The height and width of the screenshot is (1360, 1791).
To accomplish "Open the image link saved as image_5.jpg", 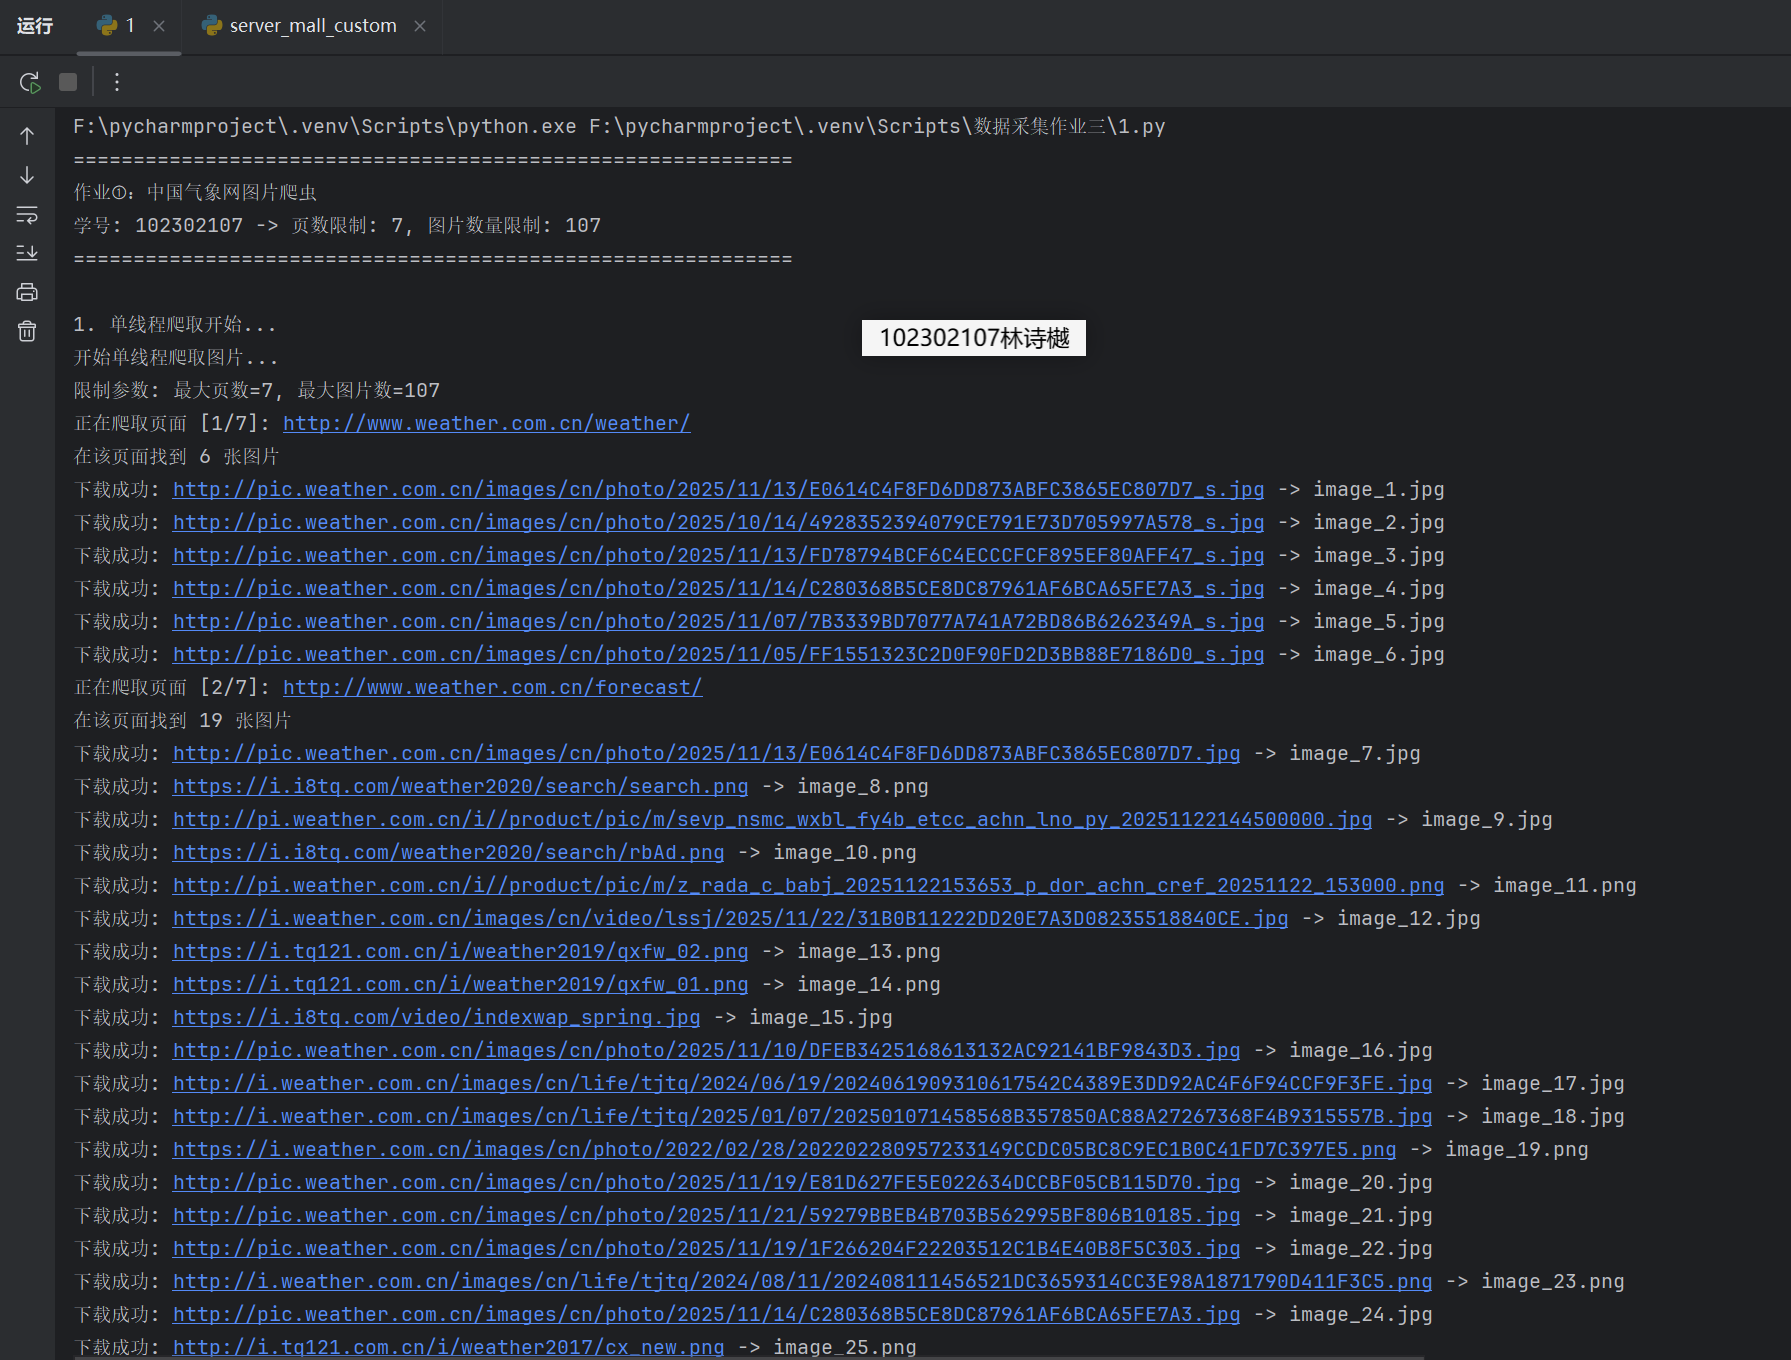I will pyautogui.click(x=718, y=622).
